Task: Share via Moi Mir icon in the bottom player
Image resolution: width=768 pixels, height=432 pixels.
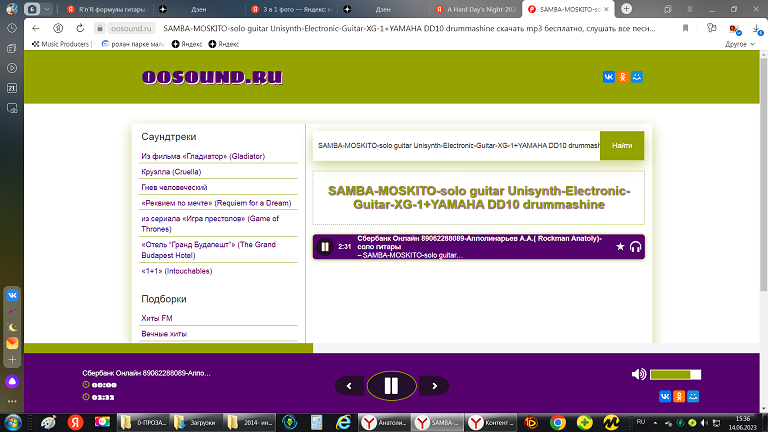Action: [693, 396]
